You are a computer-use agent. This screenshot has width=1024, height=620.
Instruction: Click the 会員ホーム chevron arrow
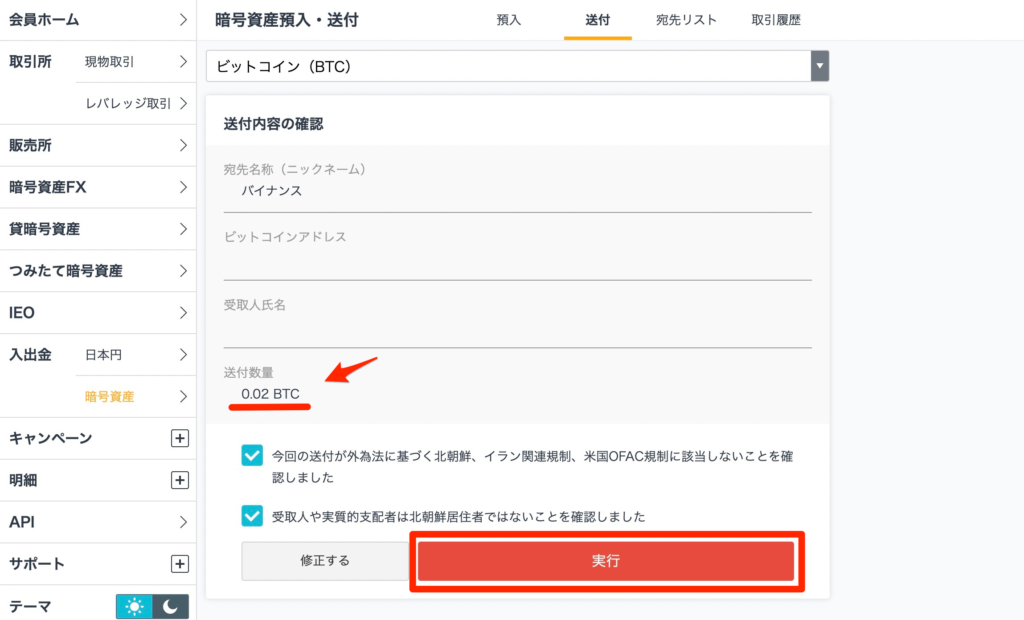pyautogui.click(x=183, y=19)
